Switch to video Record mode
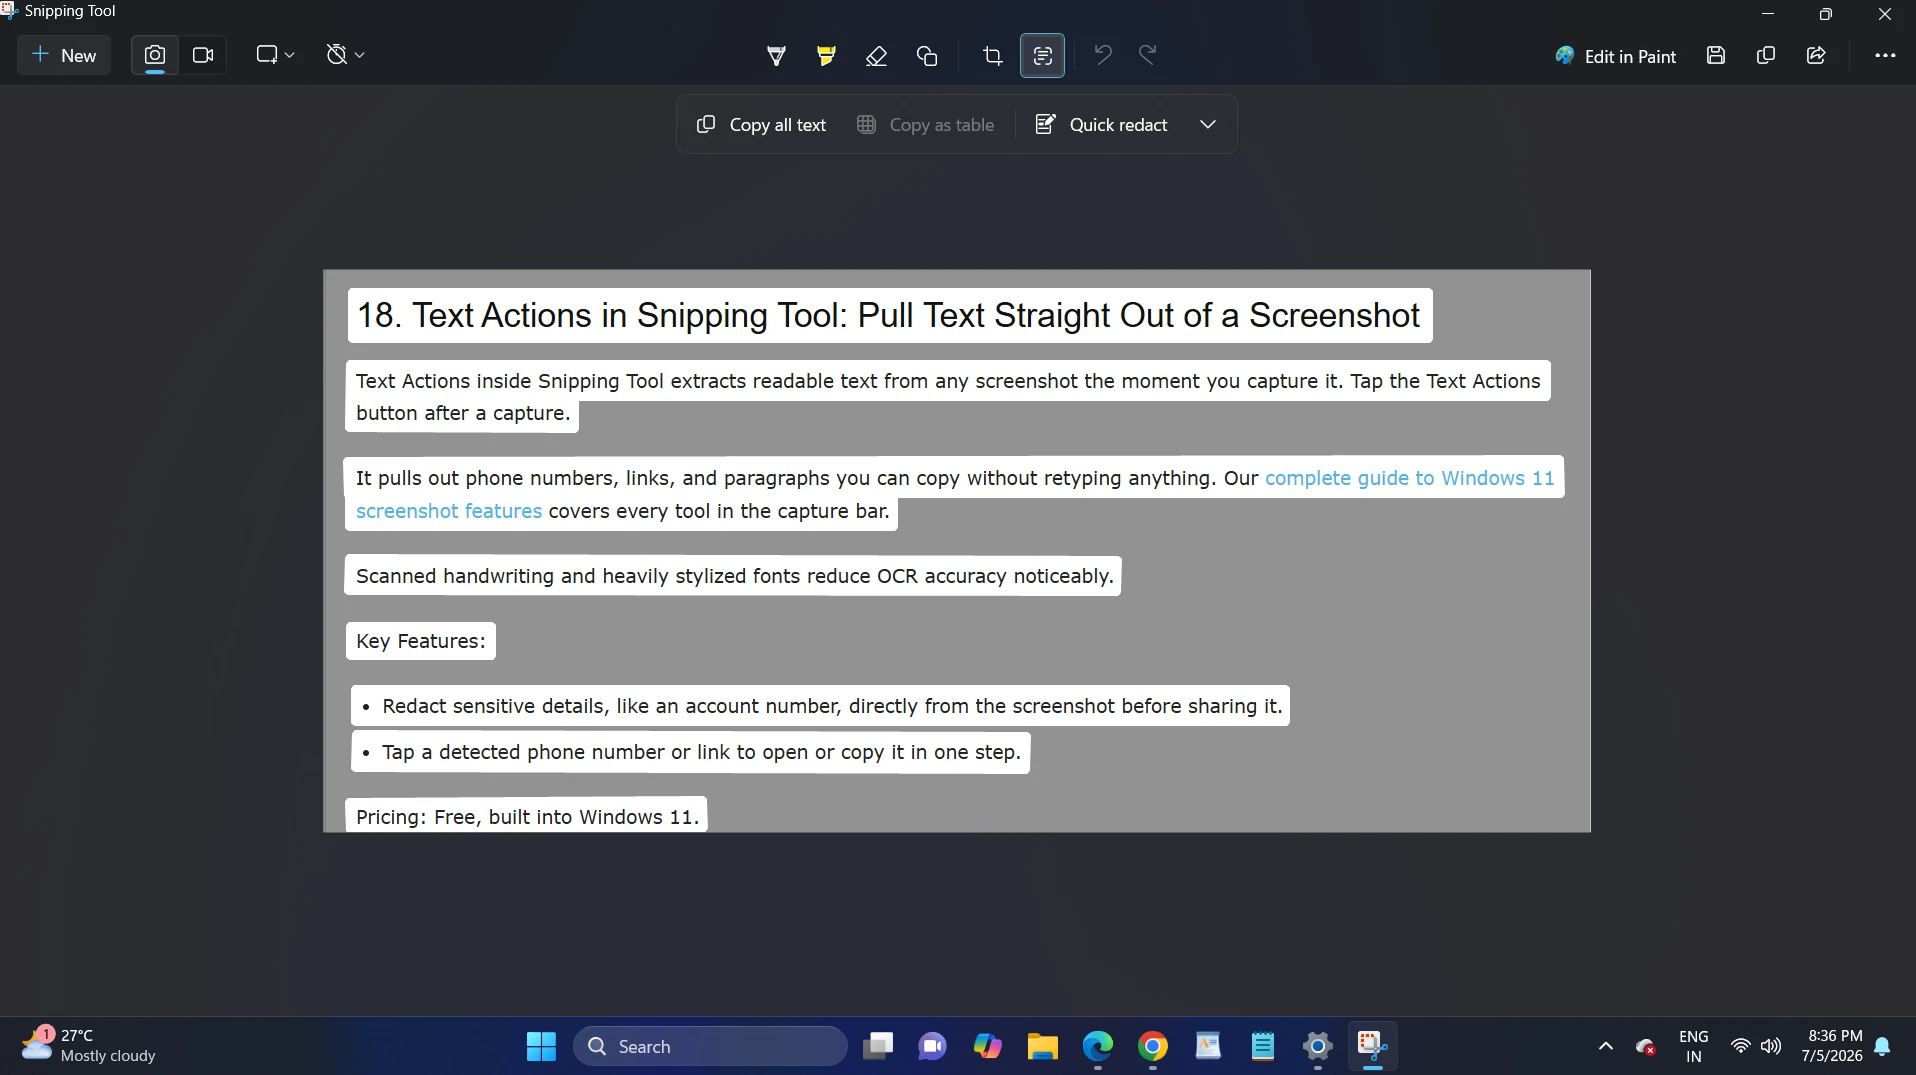Image resolution: width=1916 pixels, height=1075 pixels. point(203,56)
